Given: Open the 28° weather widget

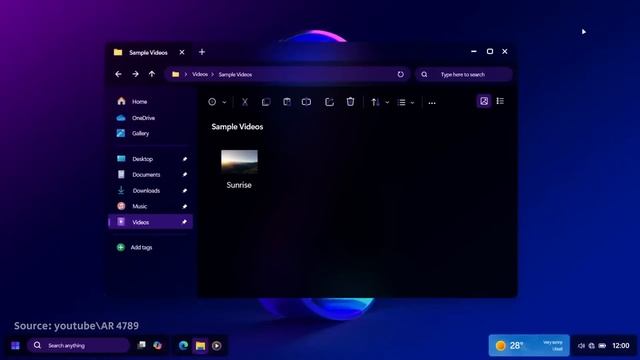Looking at the screenshot, I should tap(529, 346).
